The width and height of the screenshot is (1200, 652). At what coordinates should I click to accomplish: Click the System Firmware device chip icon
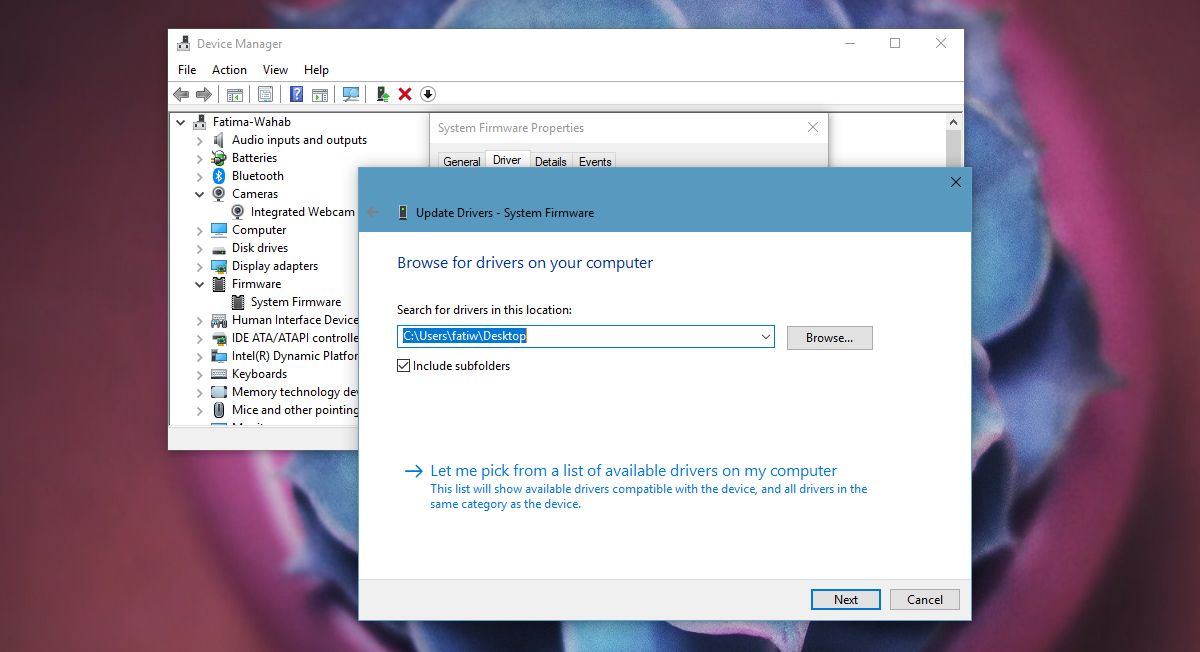coord(238,302)
